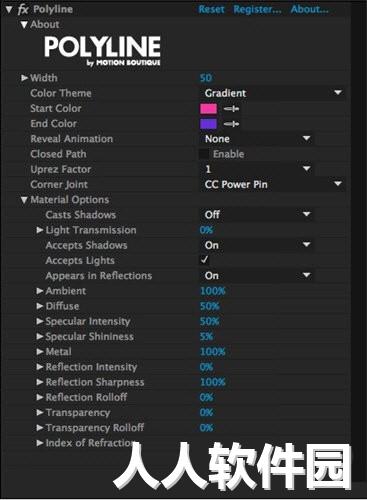367x500 pixels.
Task: Pick Start Color with the eyedropper
Action: coord(231,109)
